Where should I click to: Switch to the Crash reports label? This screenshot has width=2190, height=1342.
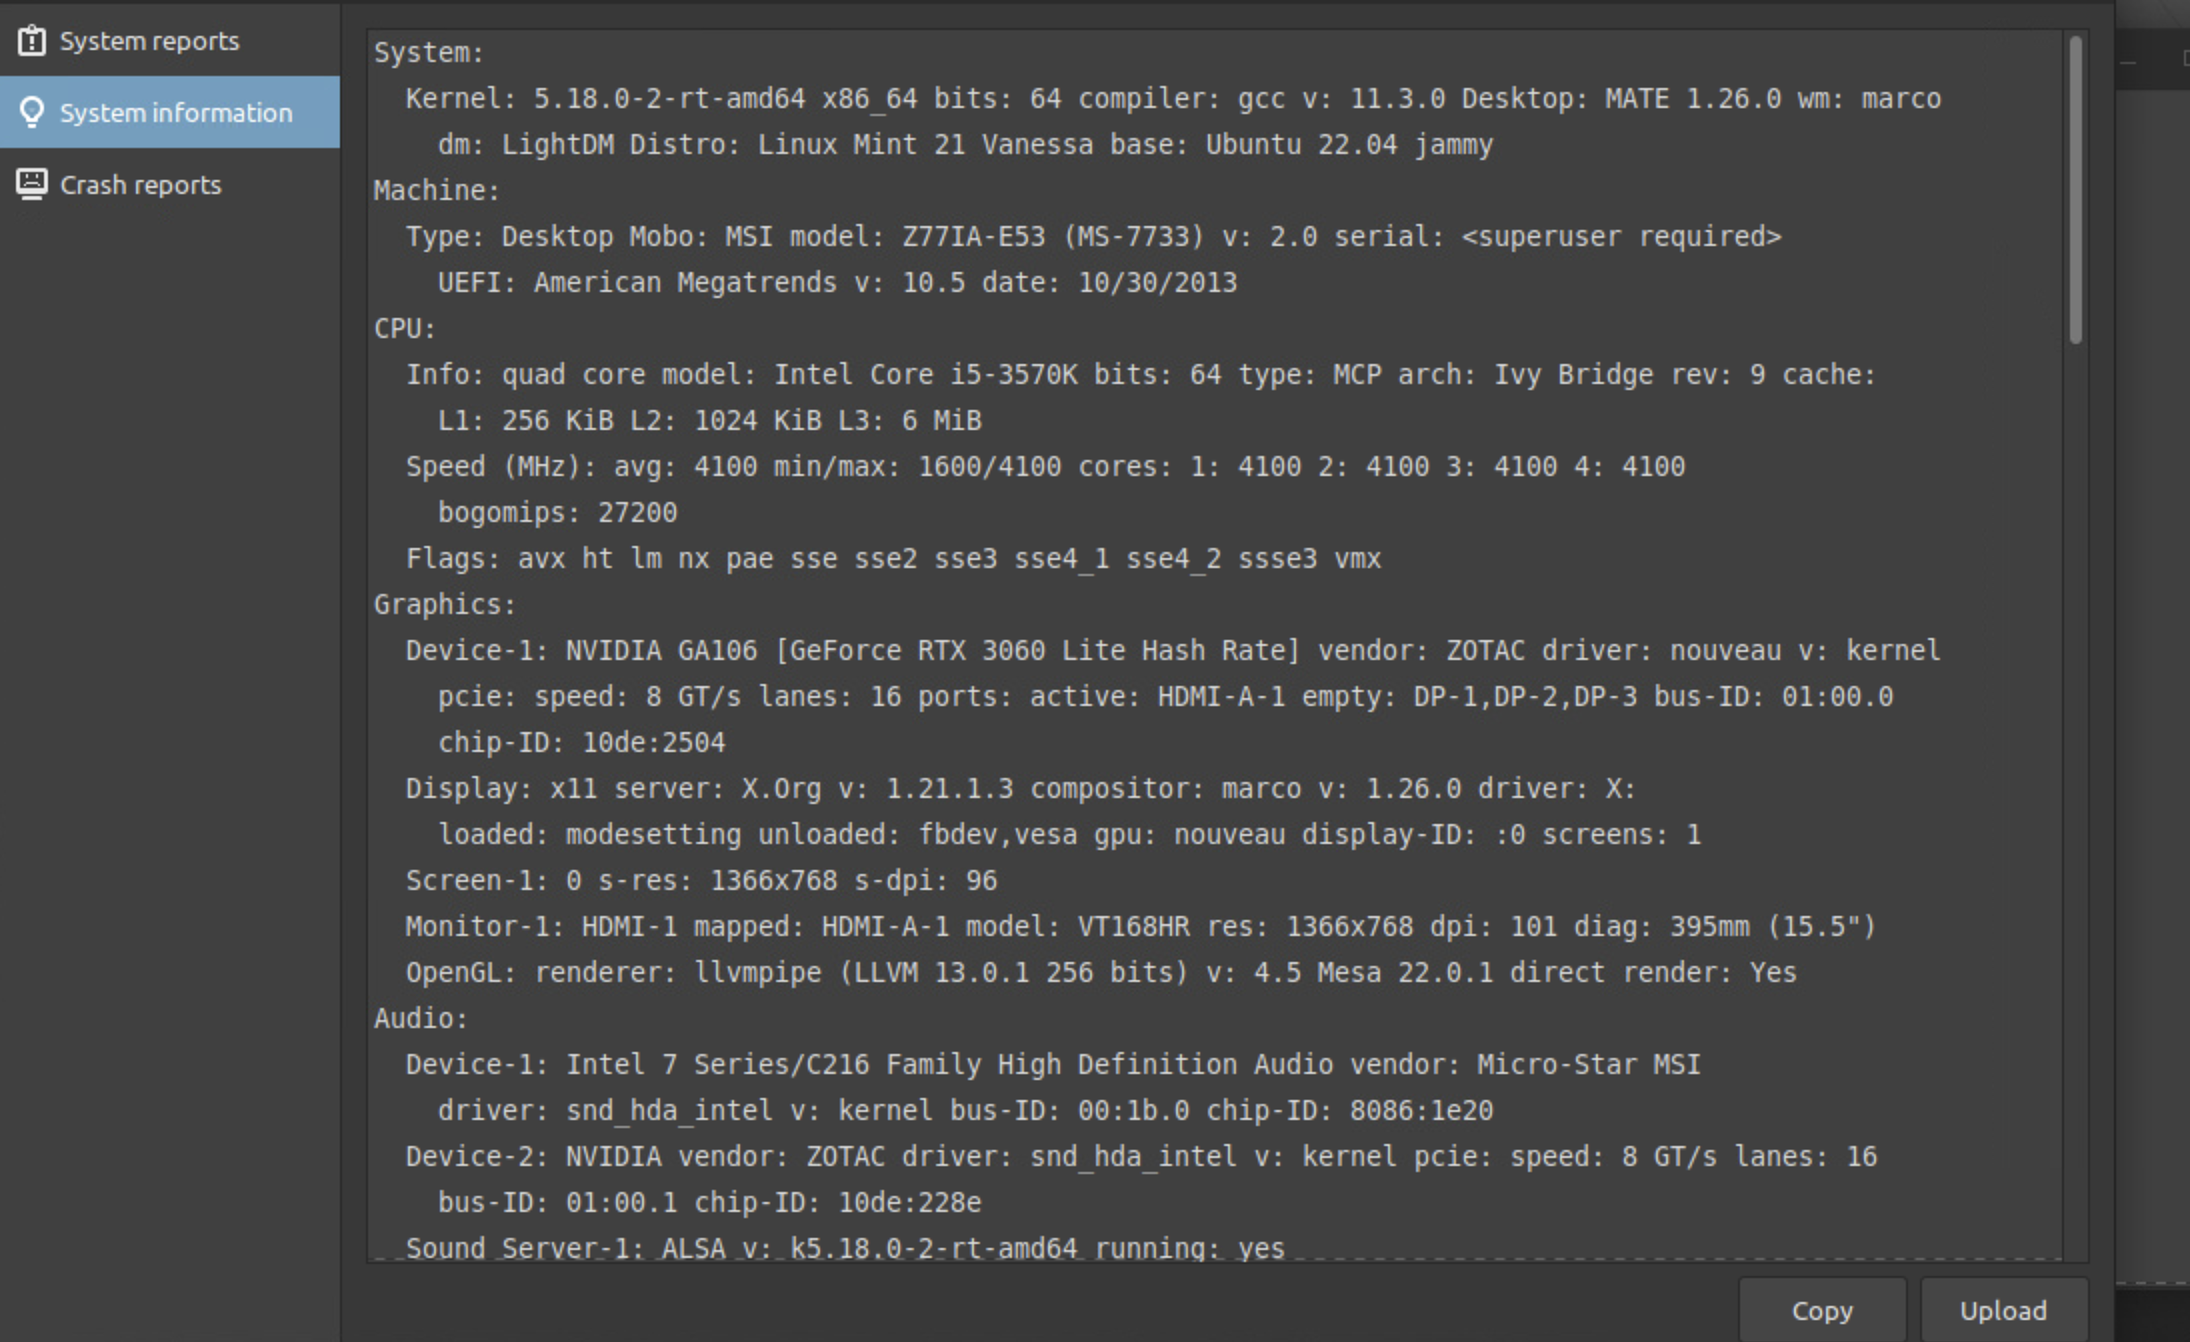pos(140,185)
